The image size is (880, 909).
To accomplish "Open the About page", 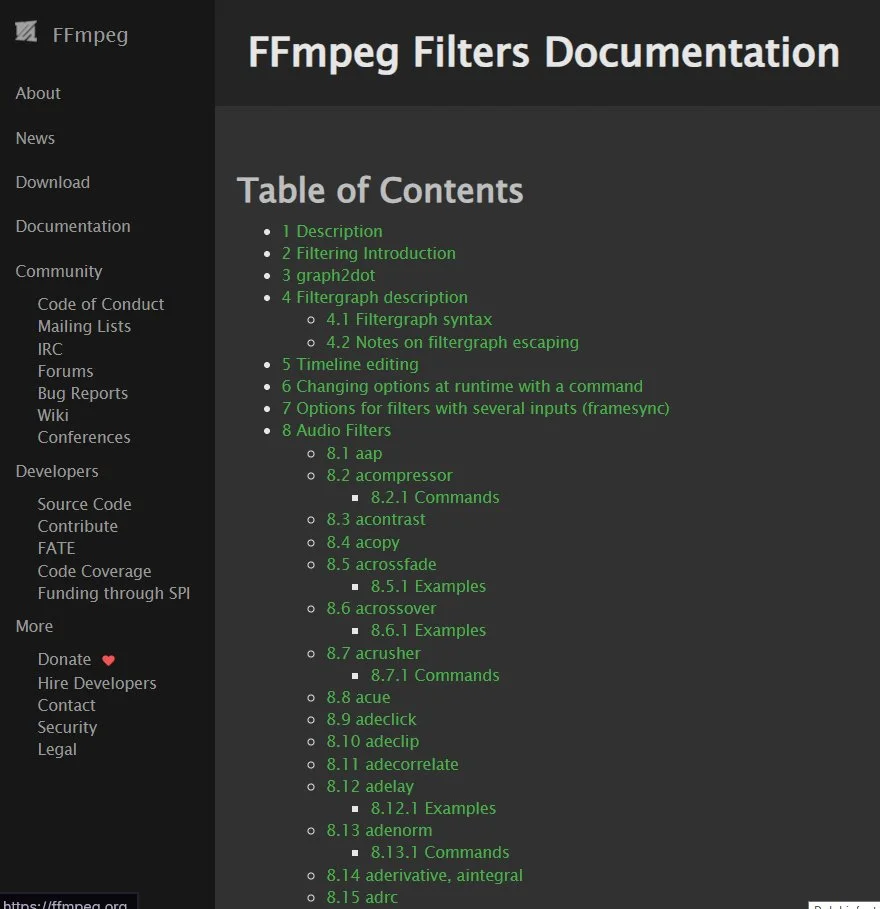I will coord(38,93).
